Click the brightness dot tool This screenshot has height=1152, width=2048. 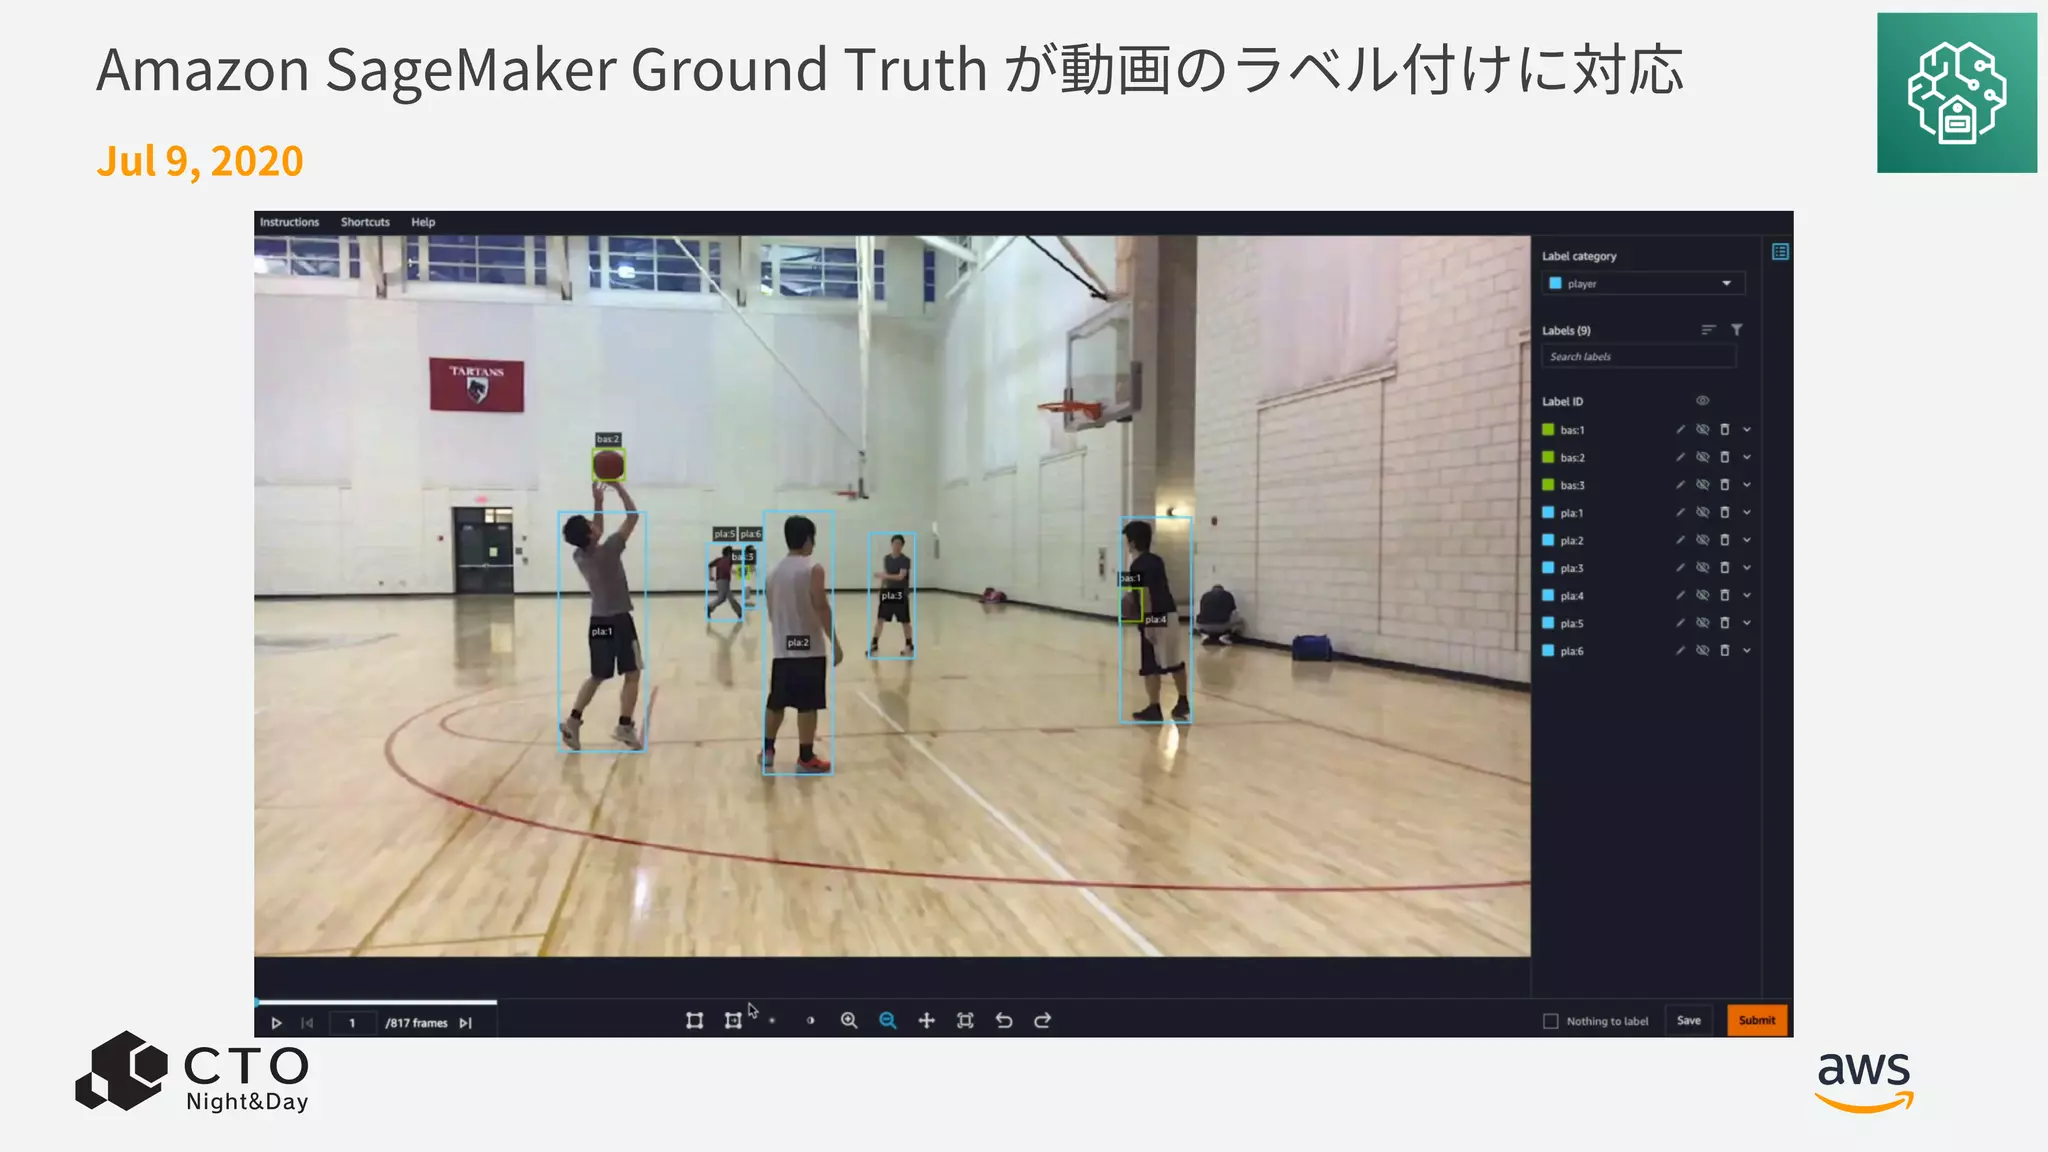tap(772, 1021)
